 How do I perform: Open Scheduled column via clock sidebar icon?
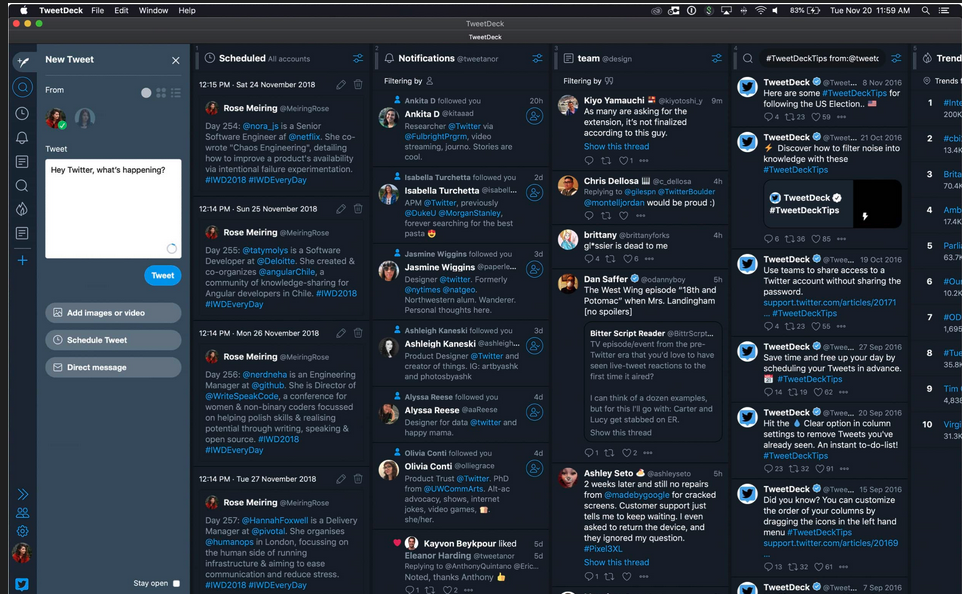[22, 114]
